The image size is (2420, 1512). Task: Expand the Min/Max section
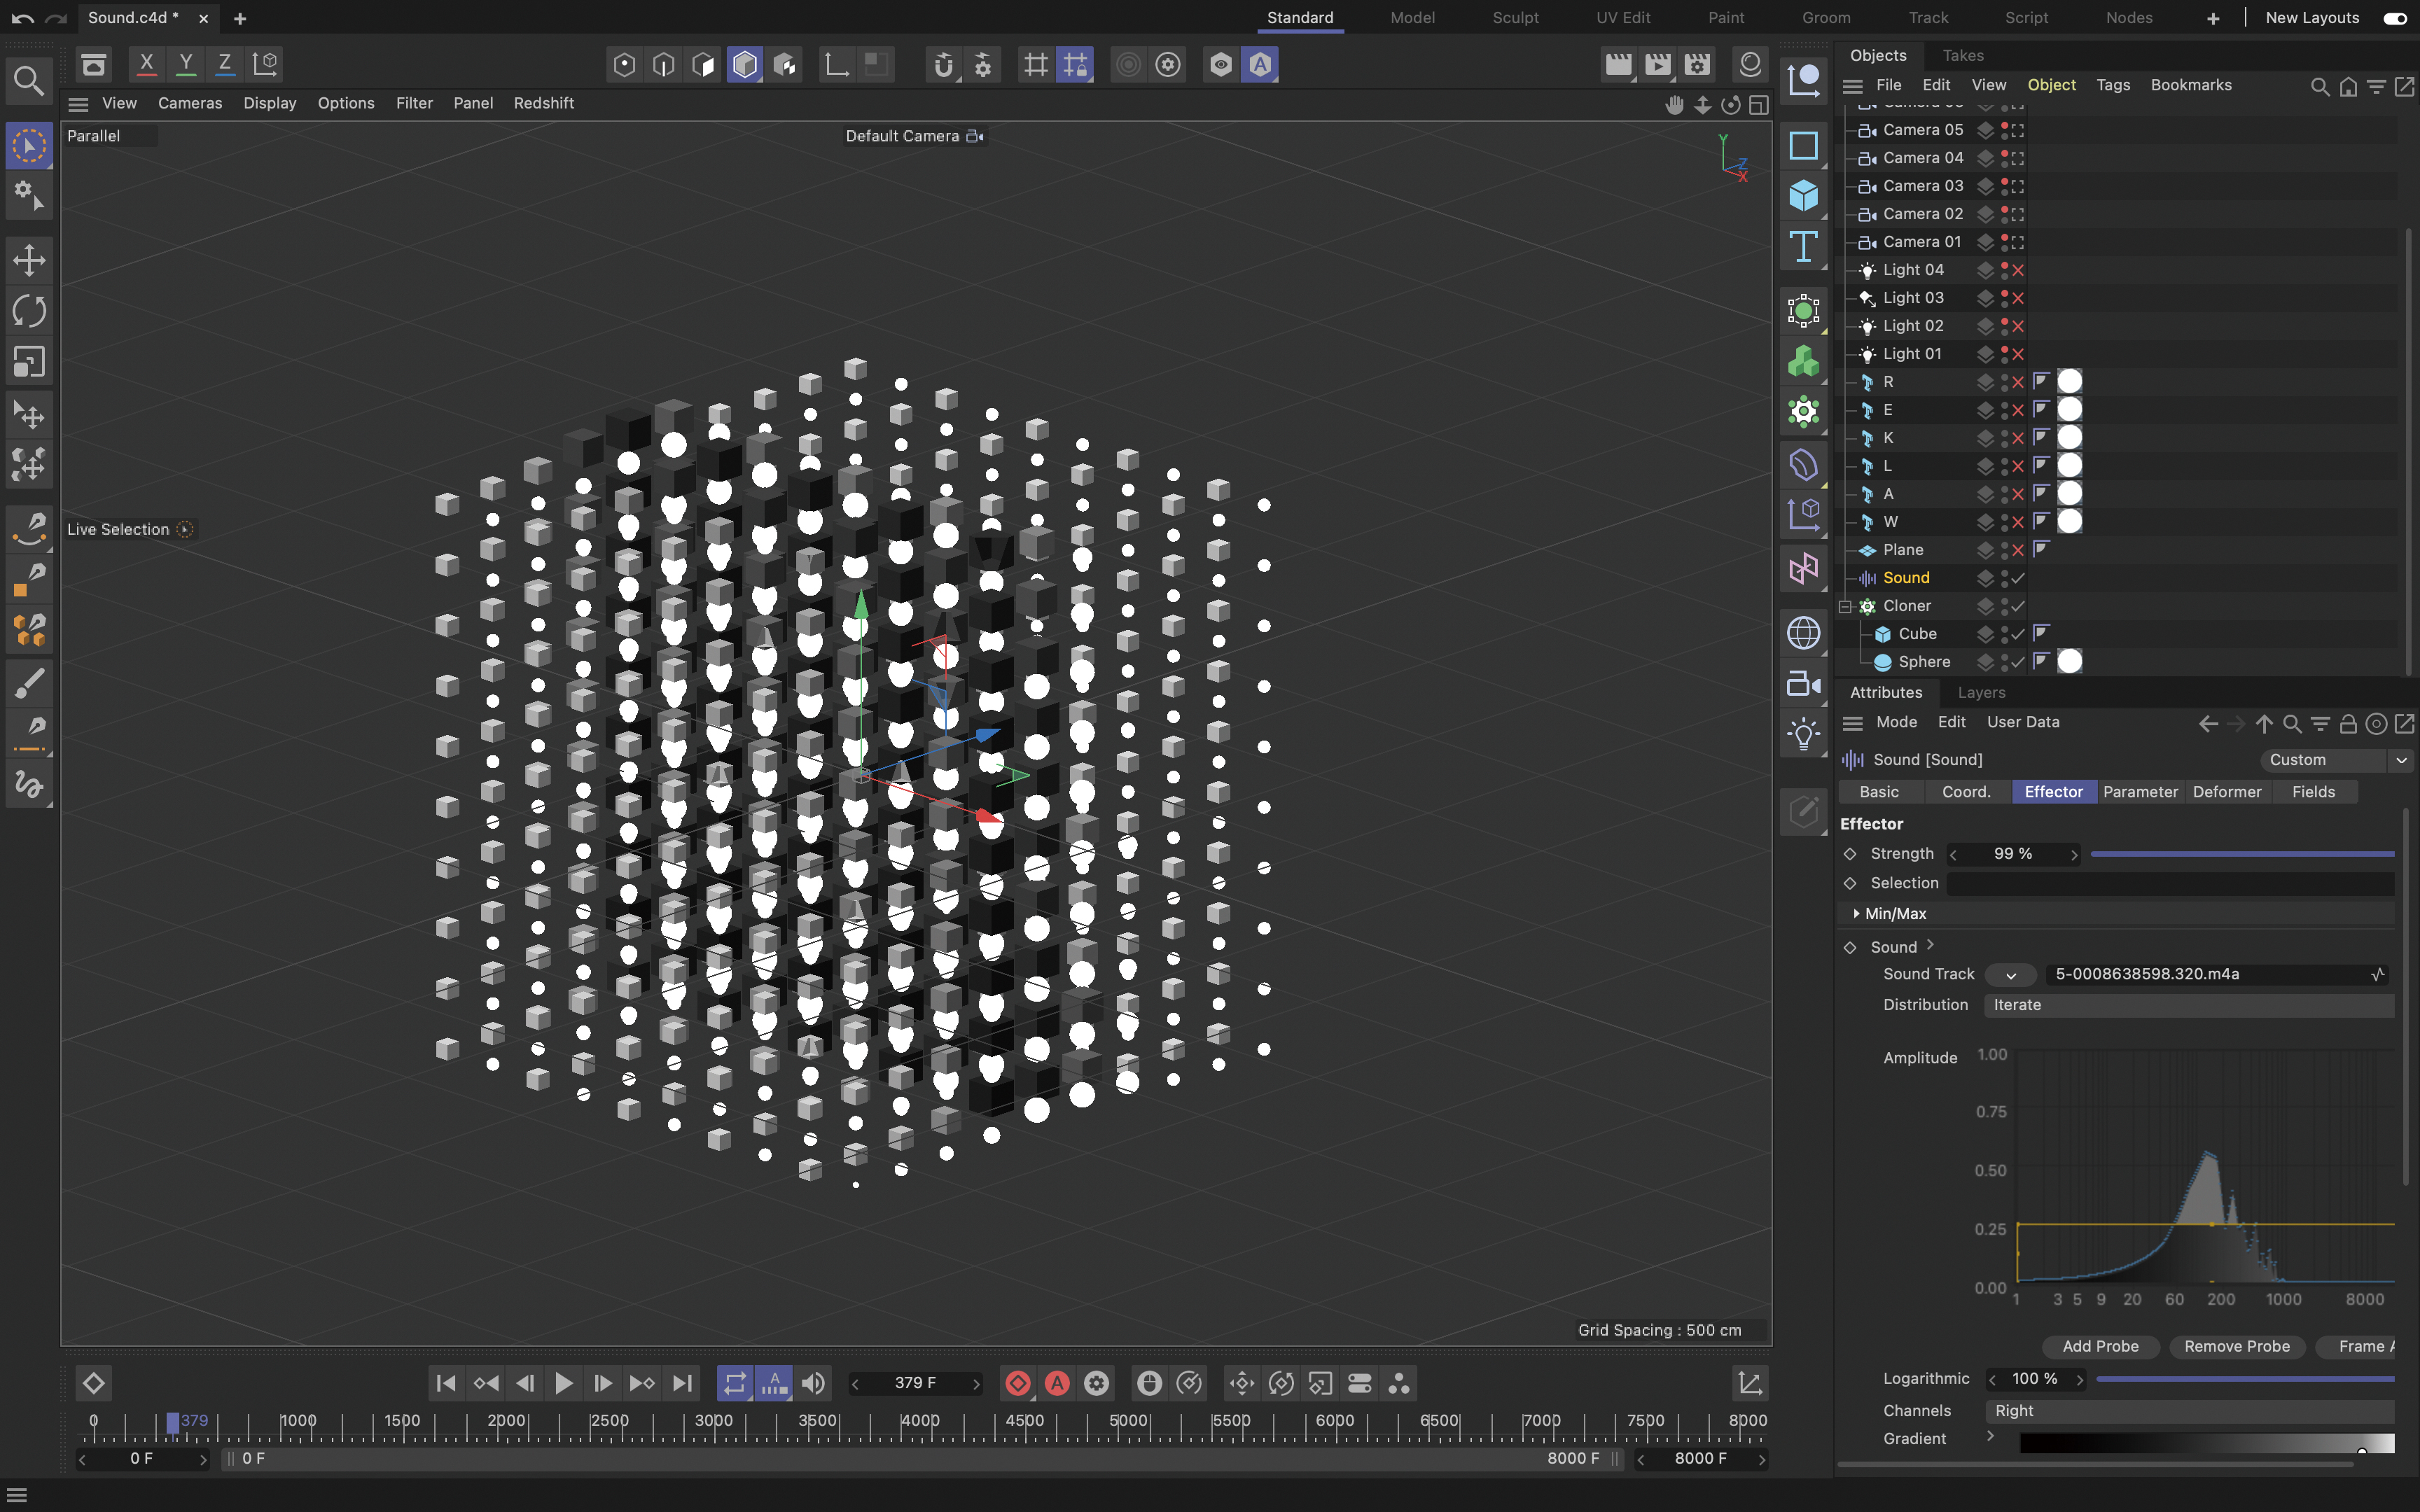(x=1857, y=913)
